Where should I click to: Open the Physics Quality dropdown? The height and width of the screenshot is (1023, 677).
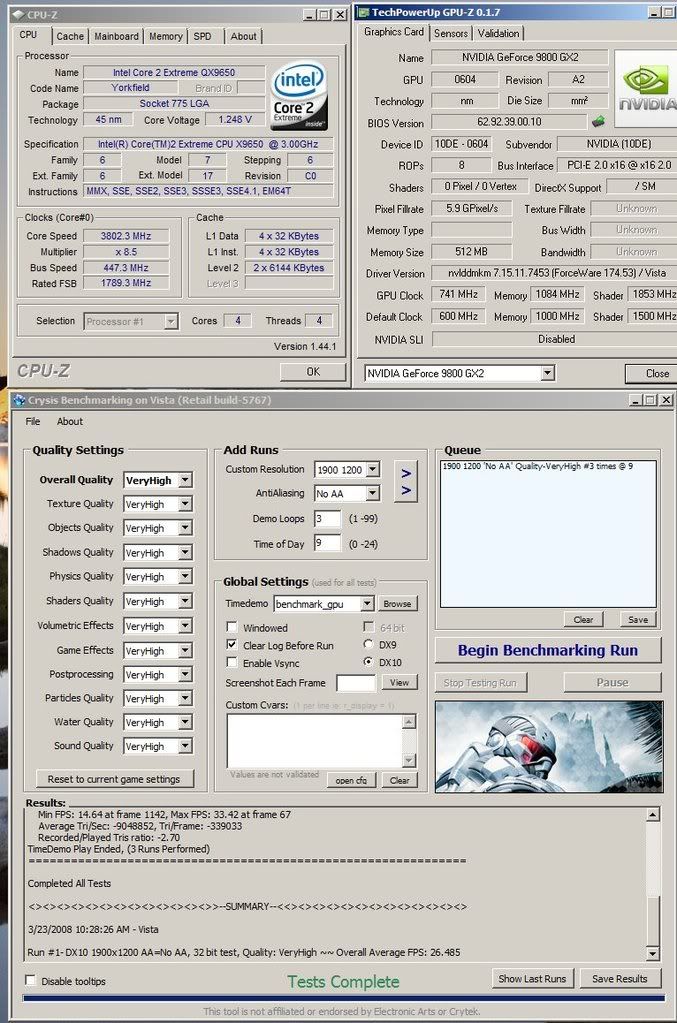[185, 577]
